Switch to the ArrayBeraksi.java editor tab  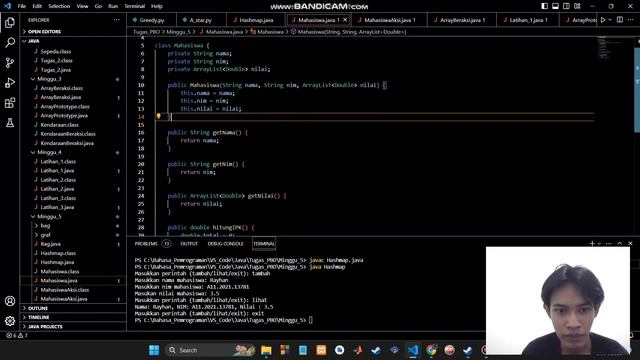(x=462, y=20)
